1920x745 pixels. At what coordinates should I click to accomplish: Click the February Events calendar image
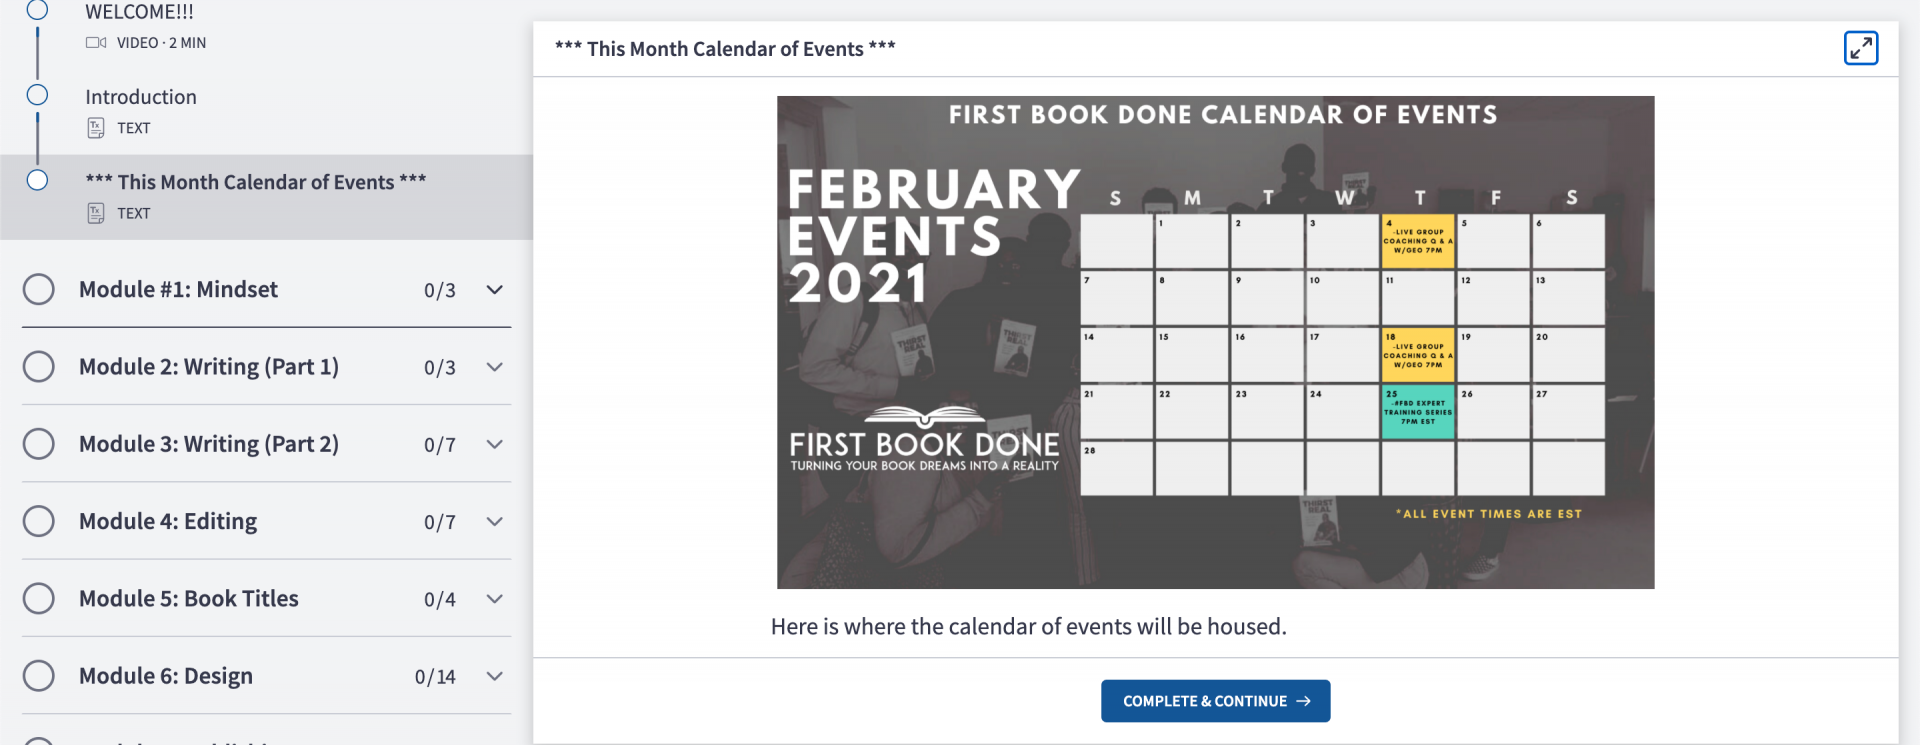point(1215,342)
